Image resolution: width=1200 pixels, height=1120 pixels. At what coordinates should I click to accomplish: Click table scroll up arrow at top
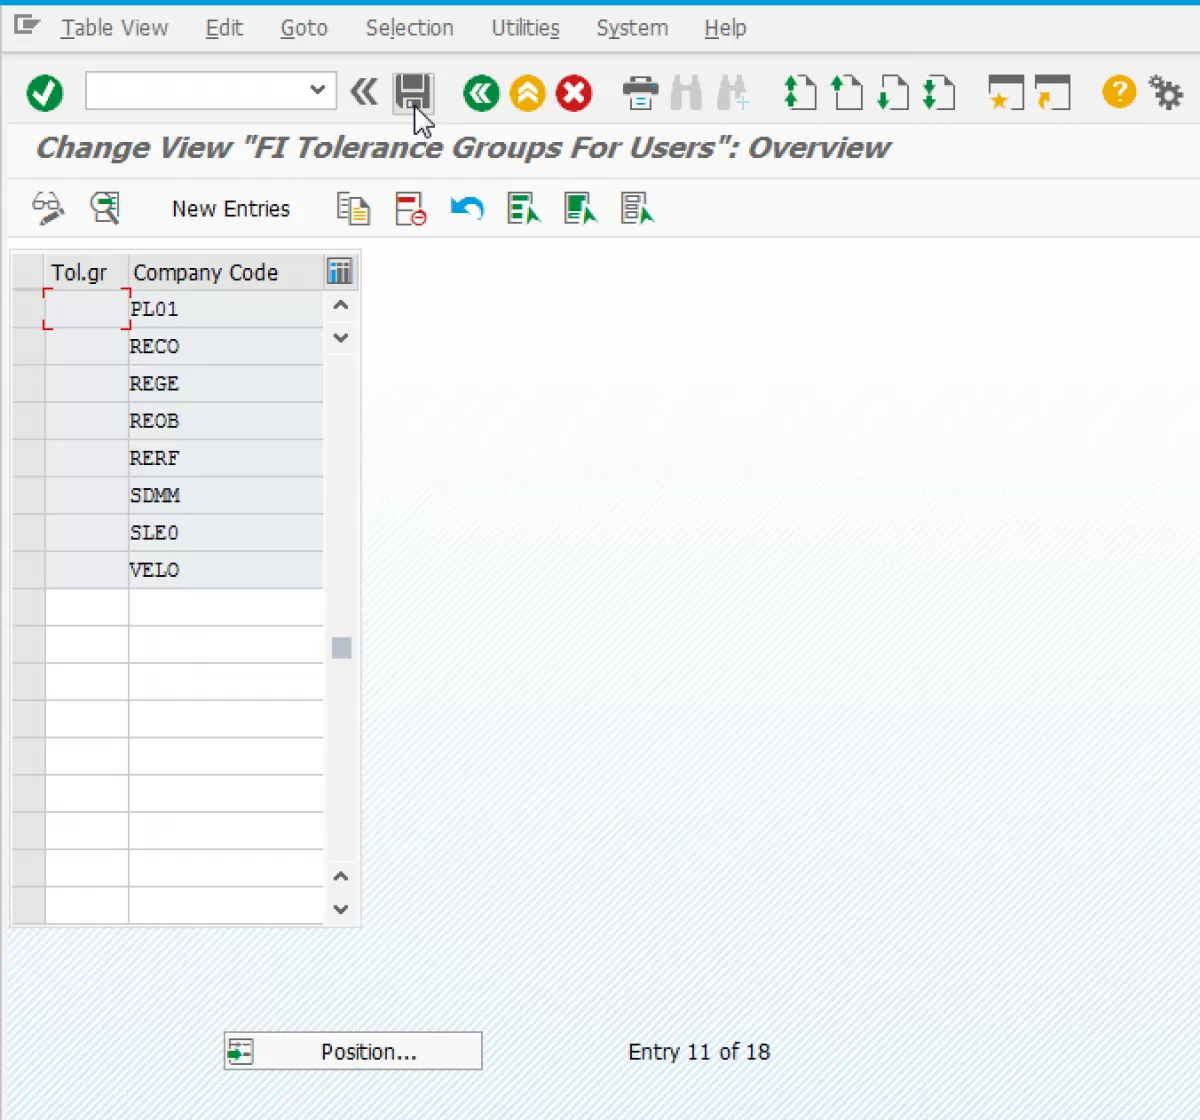341,306
